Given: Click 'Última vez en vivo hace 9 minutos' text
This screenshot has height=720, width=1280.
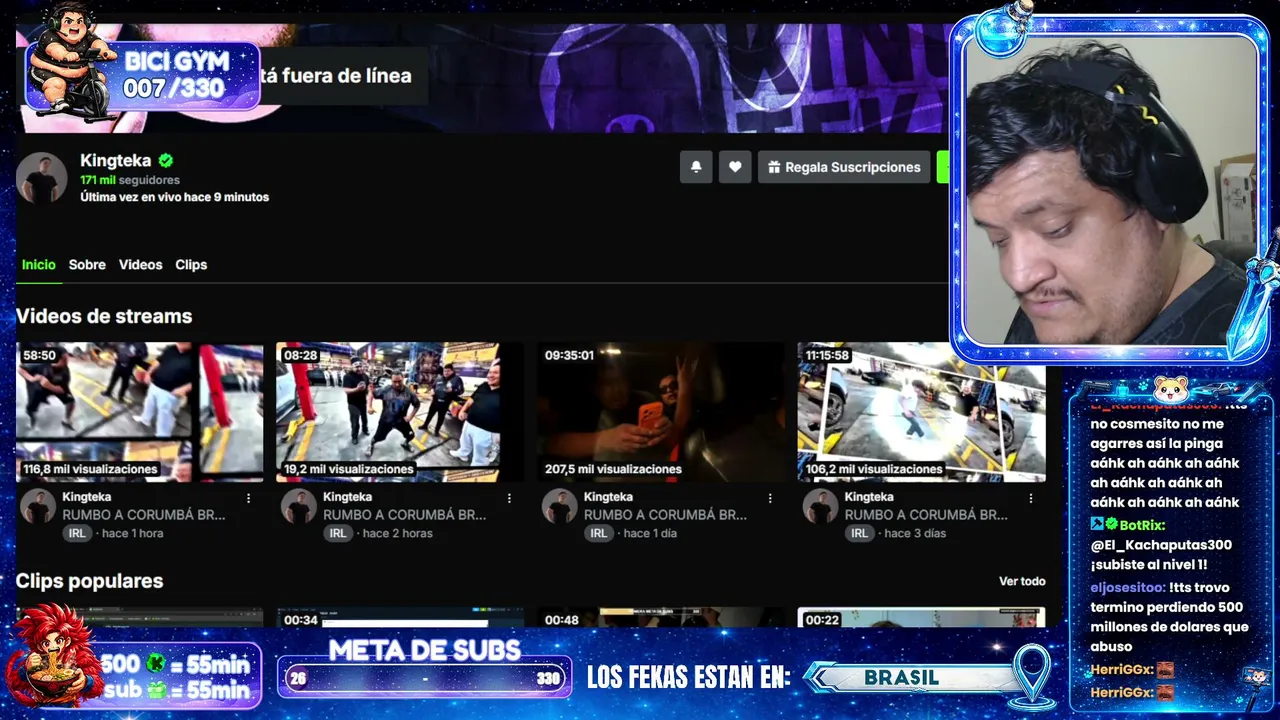Looking at the screenshot, I should (174, 197).
